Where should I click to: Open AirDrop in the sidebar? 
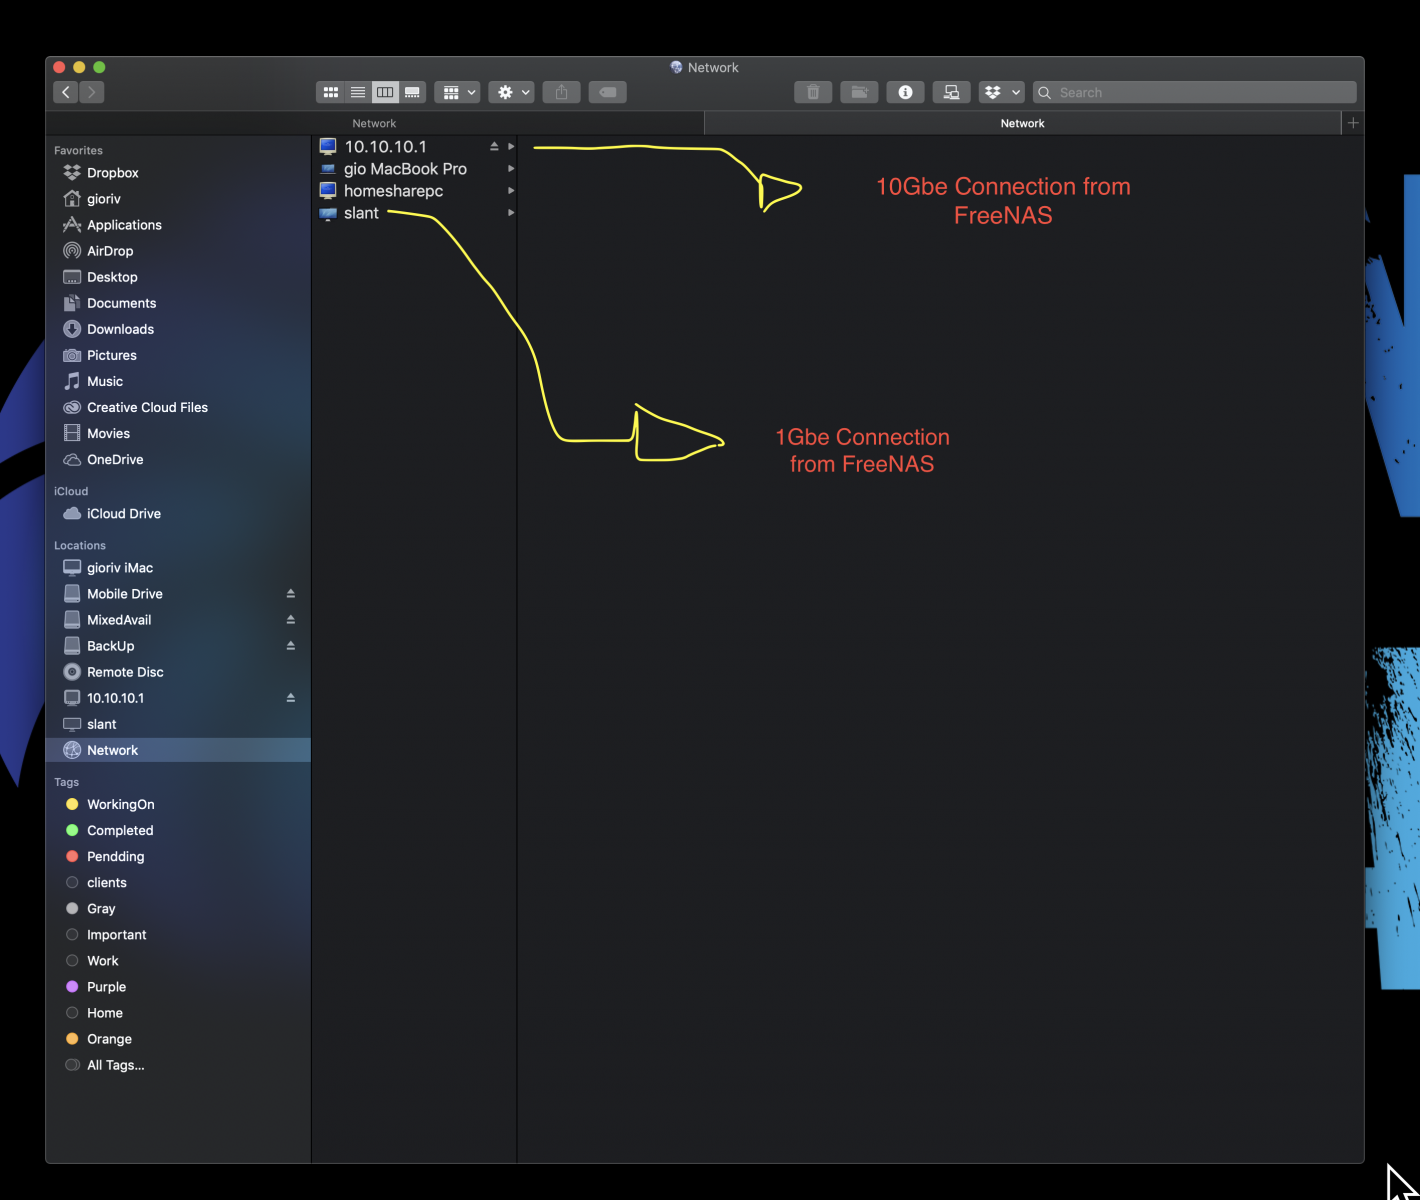pos(178,251)
